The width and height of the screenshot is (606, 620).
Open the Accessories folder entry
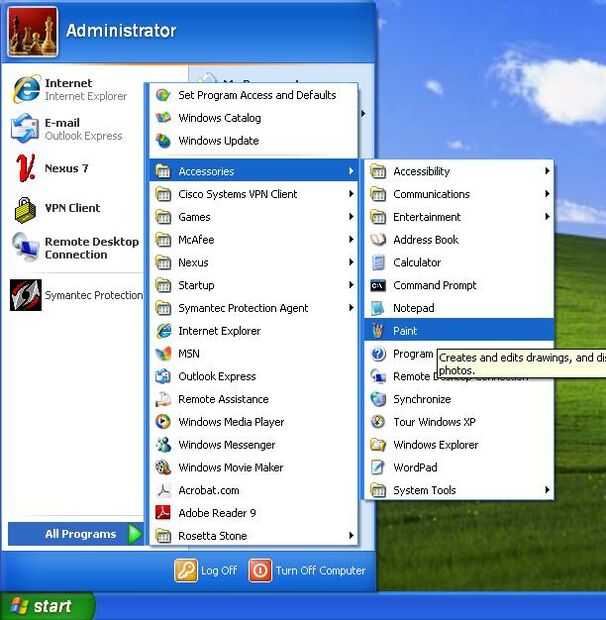pyautogui.click(x=254, y=171)
